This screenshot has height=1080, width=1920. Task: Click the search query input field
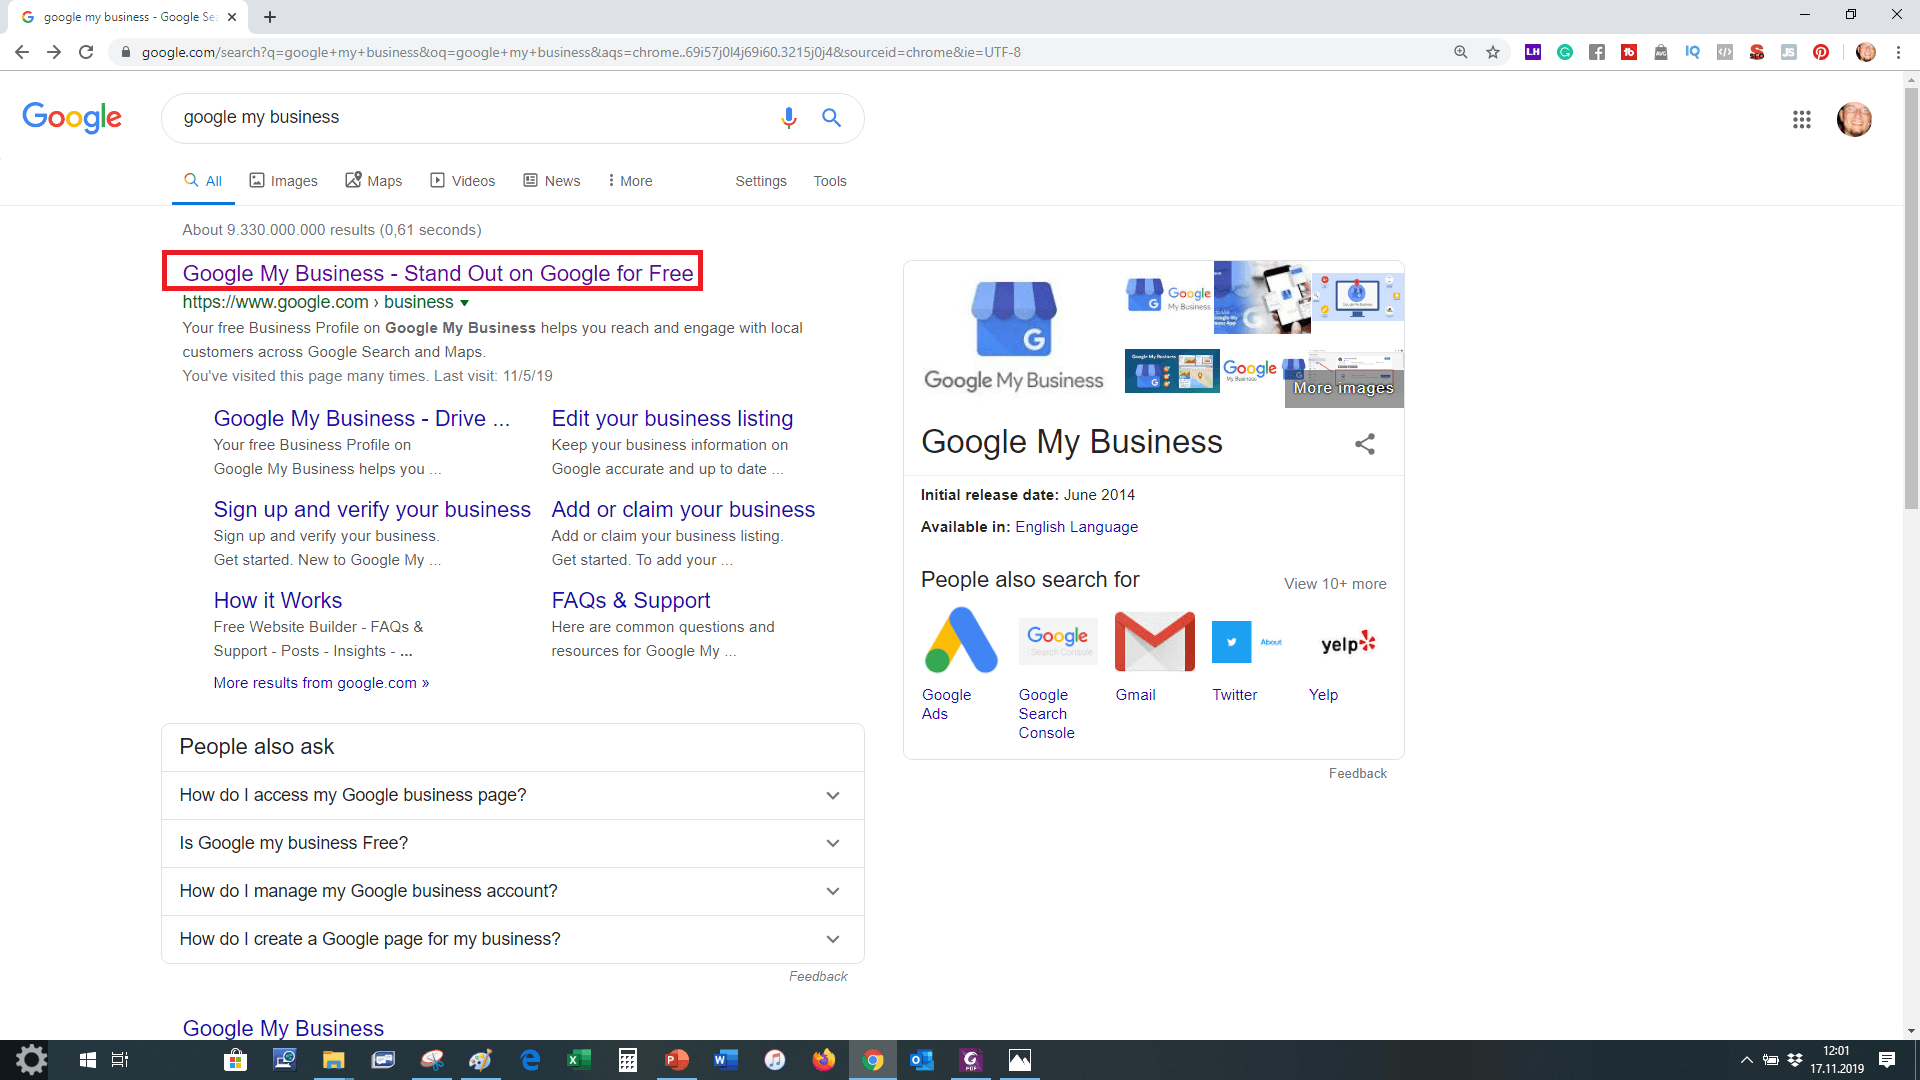pyautogui.click(x=470, y=118)
